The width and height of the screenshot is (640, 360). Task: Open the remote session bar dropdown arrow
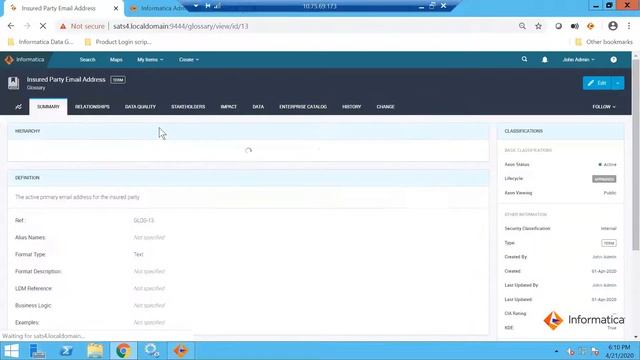[196, 6]
